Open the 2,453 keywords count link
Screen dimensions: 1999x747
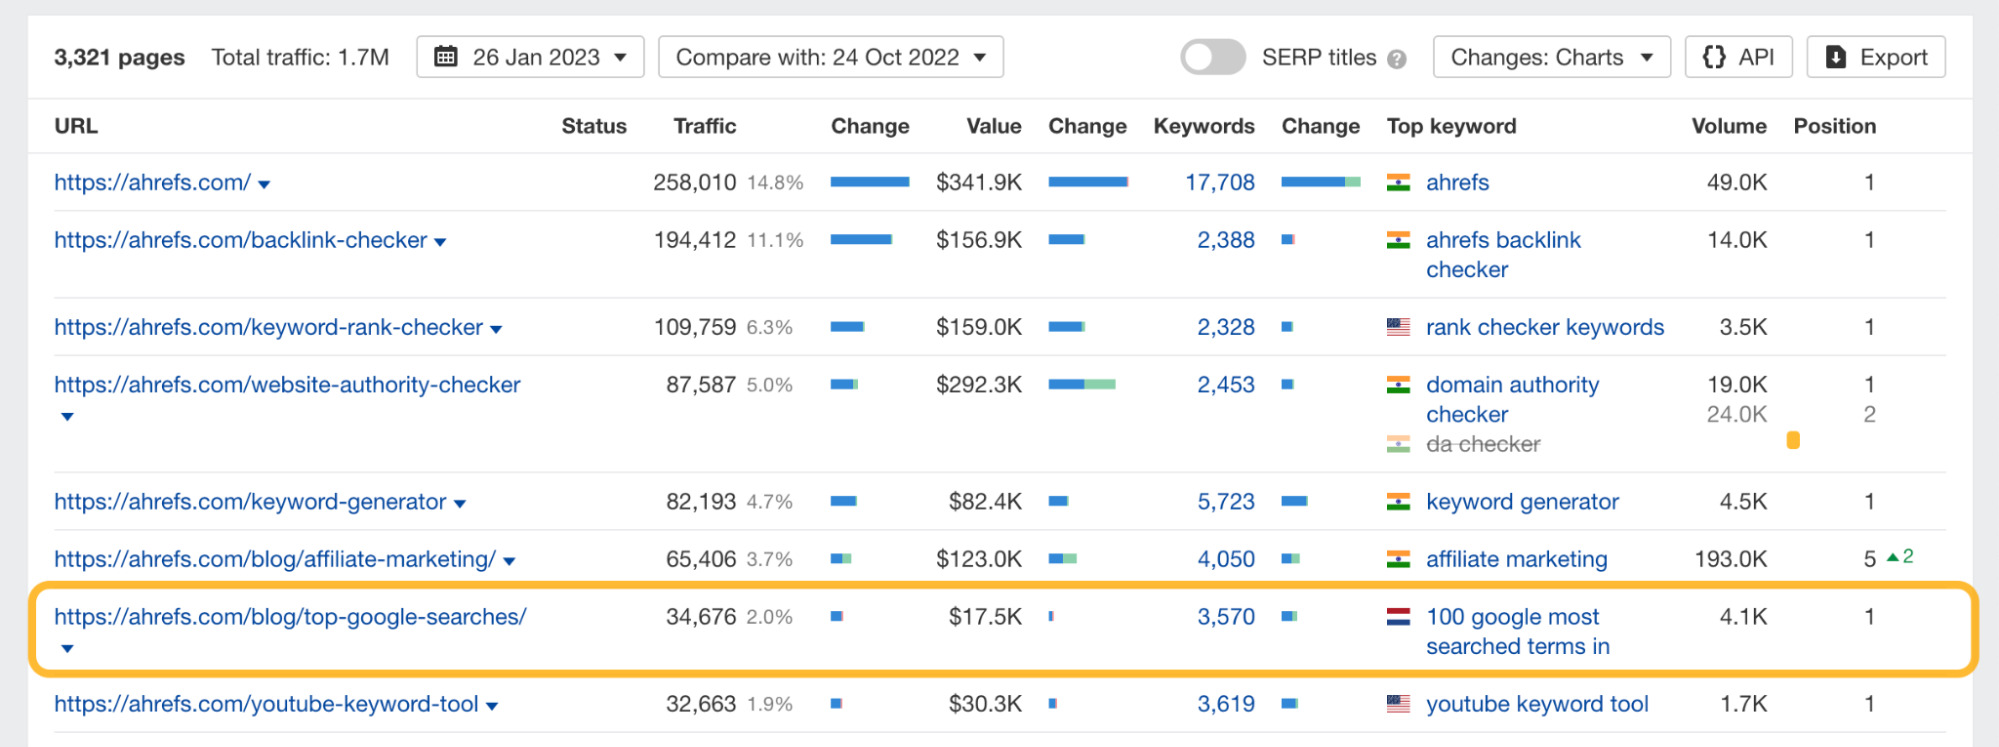(1226, 385)
